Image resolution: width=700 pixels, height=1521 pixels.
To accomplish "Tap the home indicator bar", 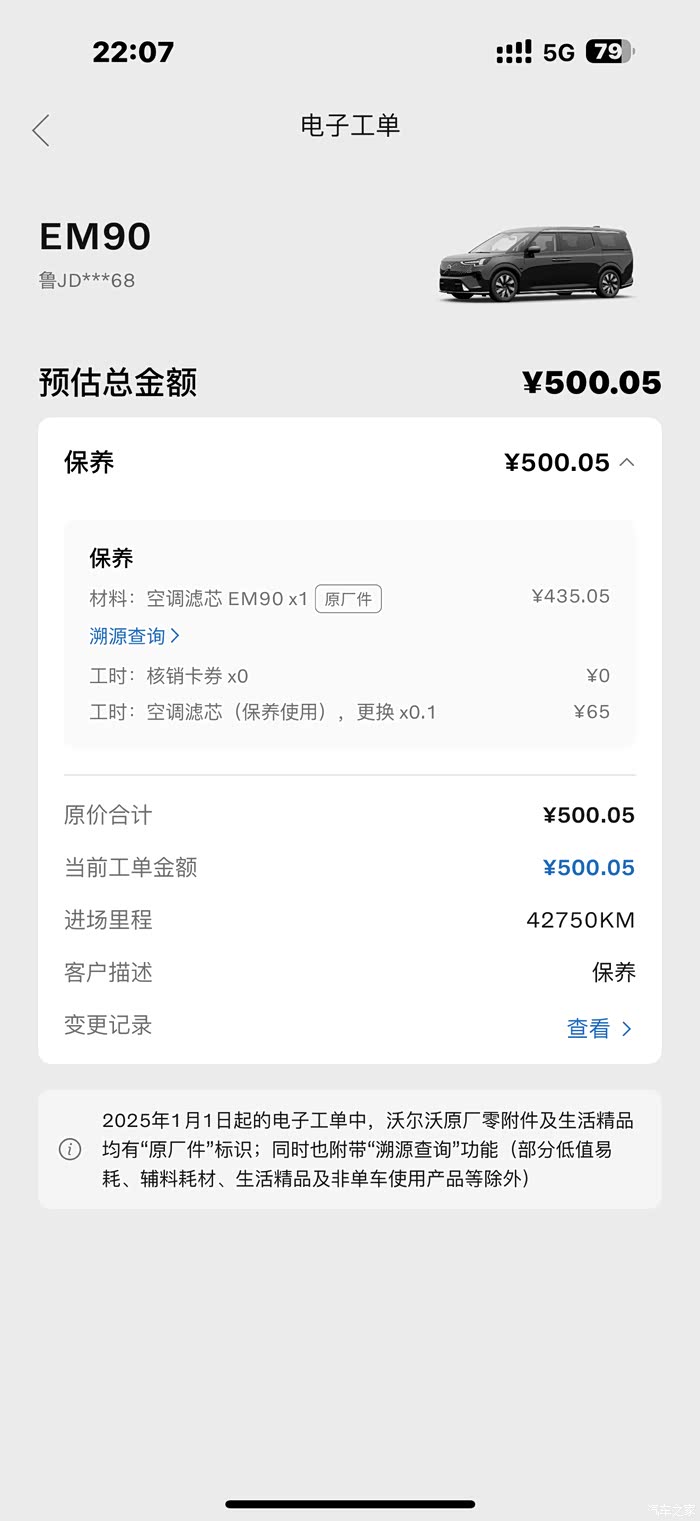I will 350,1503.
